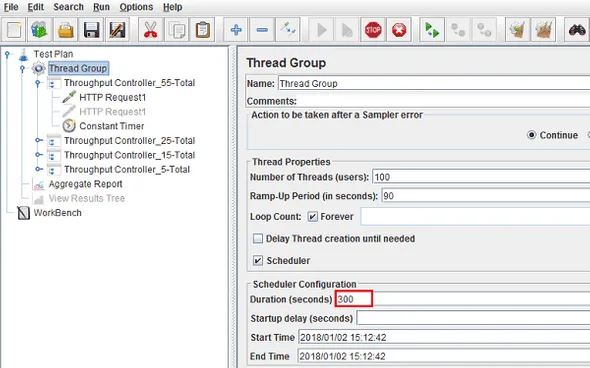Screen dimensions: 590x368
Task: Click the Test Plan flask icon
Action: 23,55
